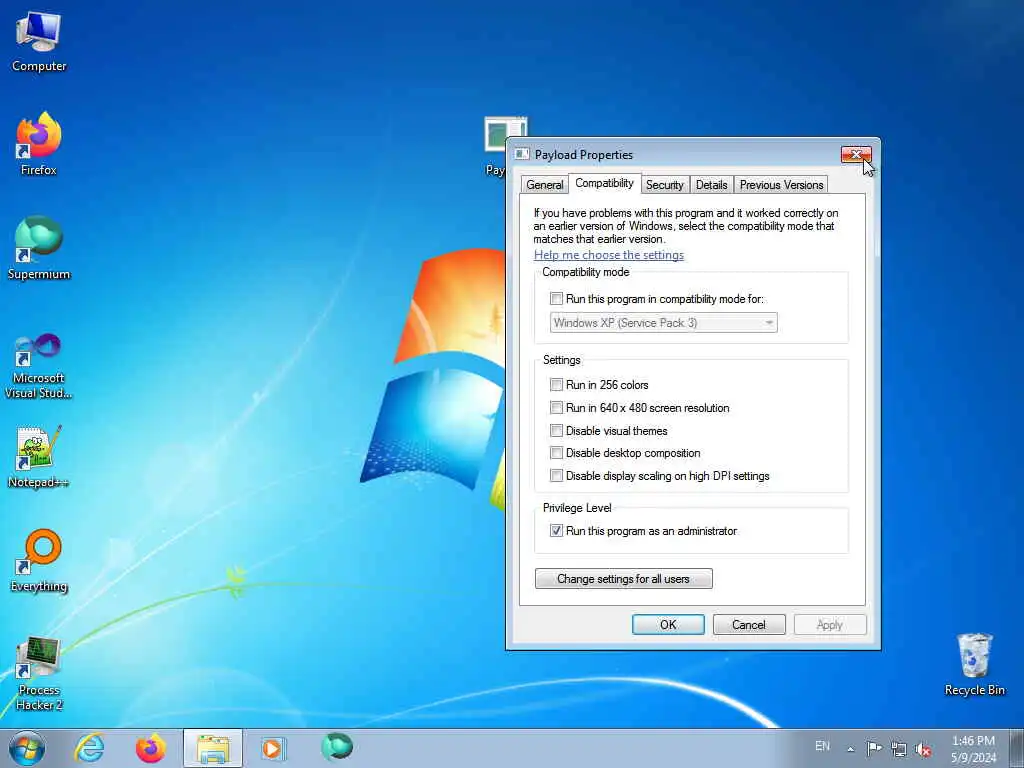Image resolution: width=1024 pixels, height=768 pixels.
Task: Open Windows Media Player from taskbar
Action: click(x=272, y=748)
